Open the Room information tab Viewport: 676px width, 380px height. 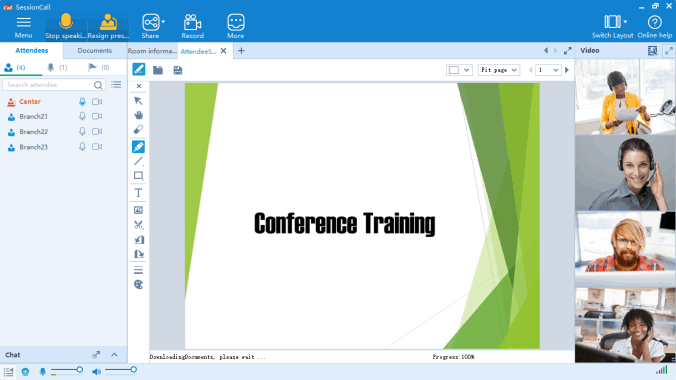[x=152, y=51]
